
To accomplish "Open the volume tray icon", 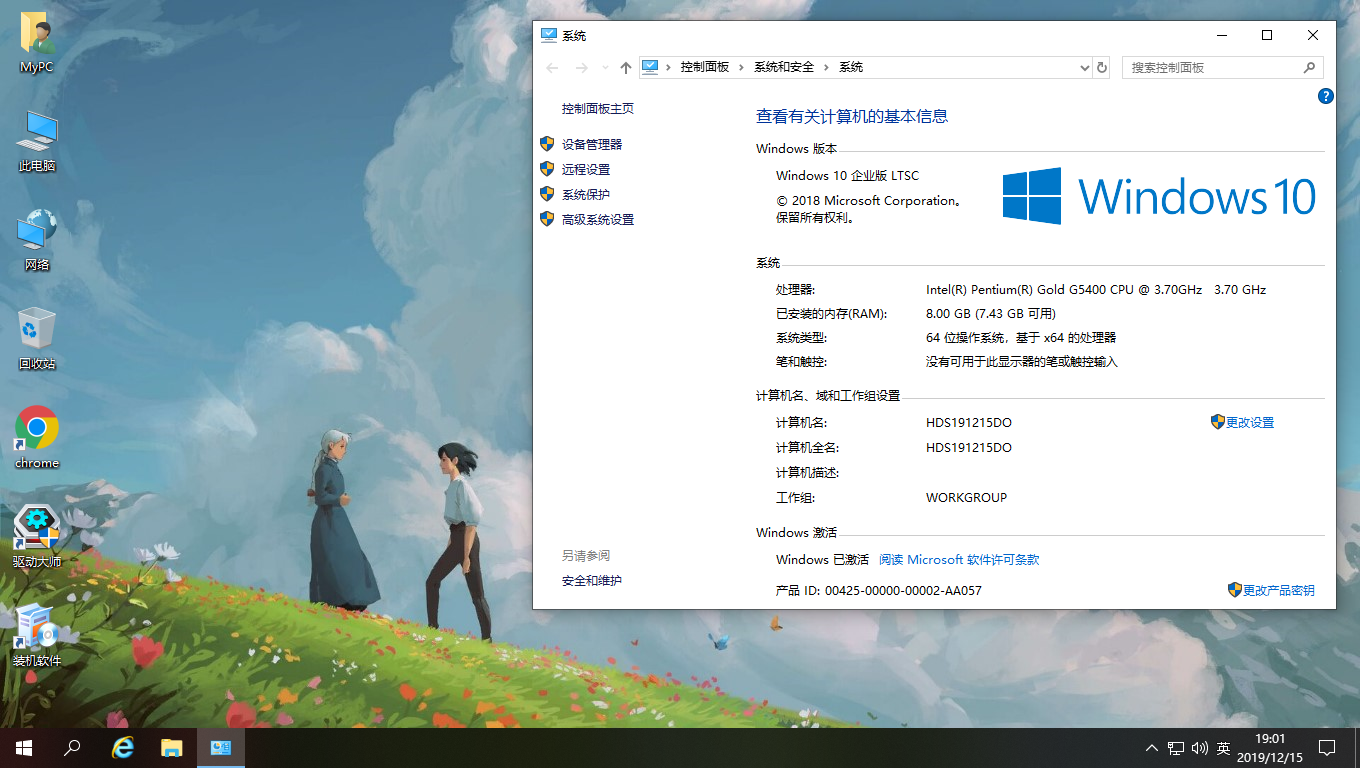I will (x=1199, y=747).
